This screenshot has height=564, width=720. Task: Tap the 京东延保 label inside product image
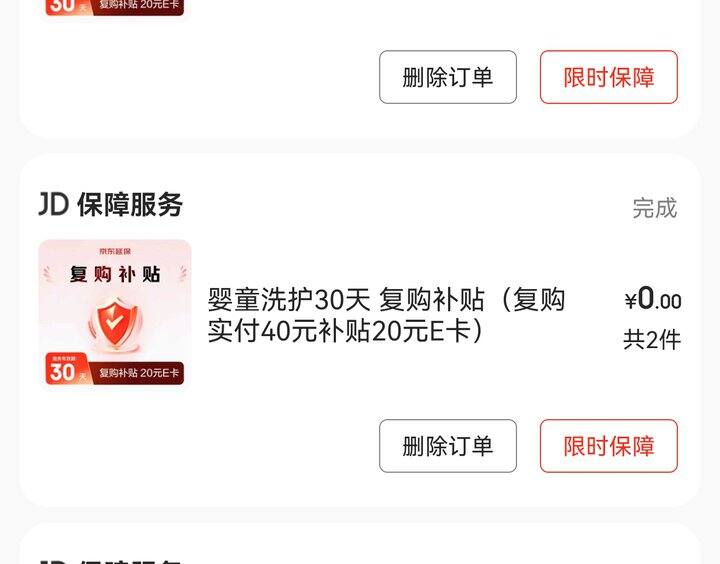pos(115,251)
